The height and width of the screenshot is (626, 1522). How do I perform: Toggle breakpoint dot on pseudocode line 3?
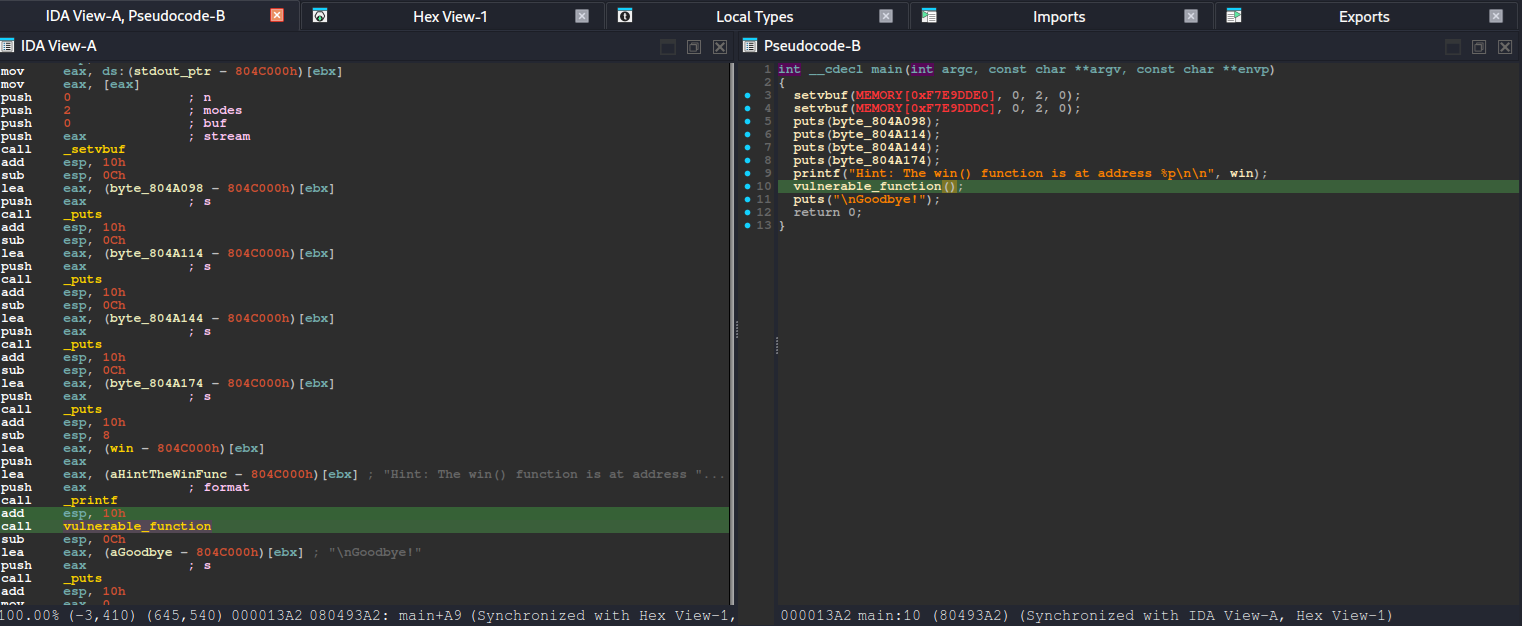pyautogui.click(x=747, y=95)
